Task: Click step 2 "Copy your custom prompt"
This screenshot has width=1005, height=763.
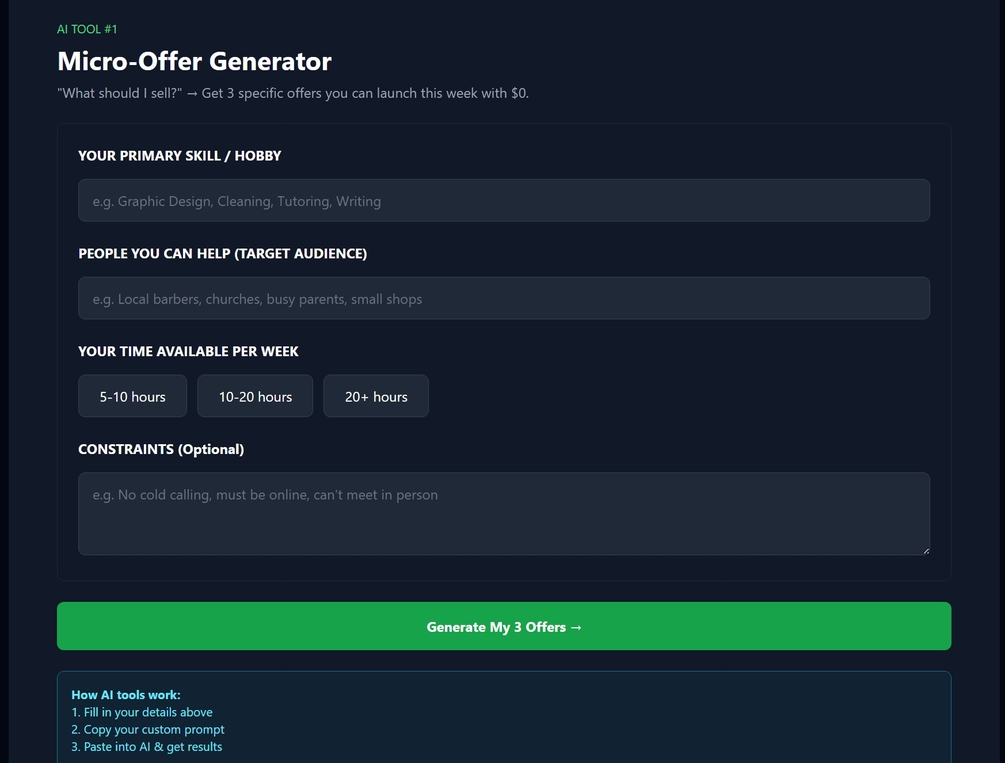Action: (x=148, y=729)
